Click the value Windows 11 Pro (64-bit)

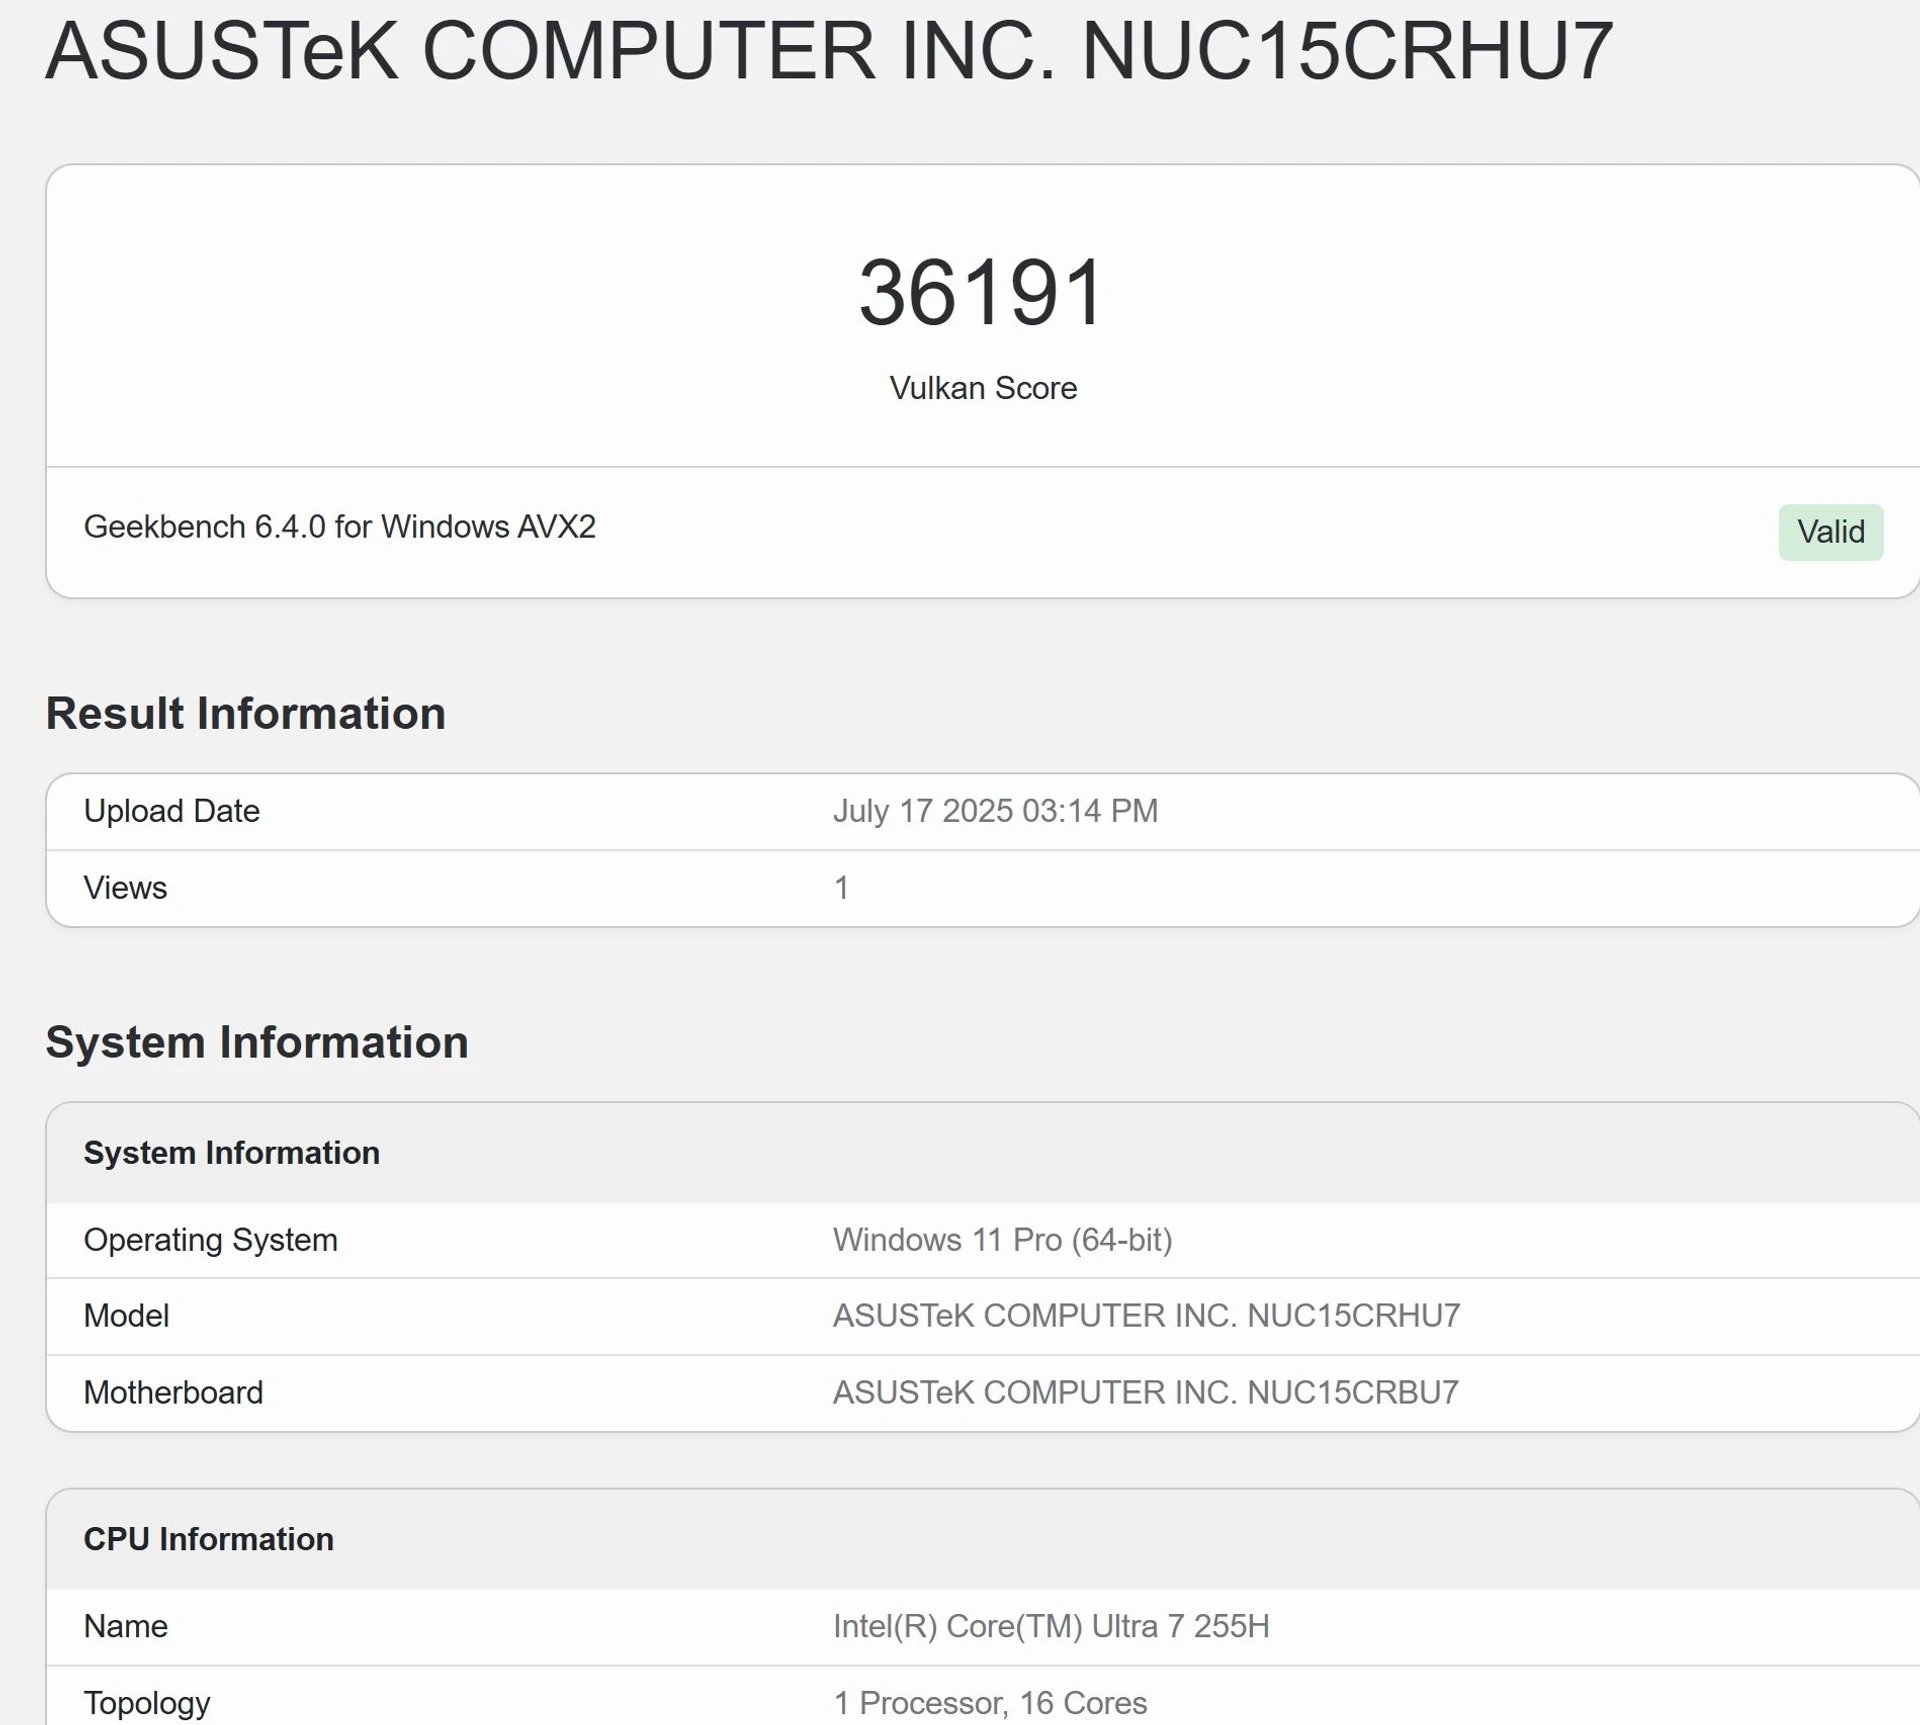click(x=1002, y=1240)
